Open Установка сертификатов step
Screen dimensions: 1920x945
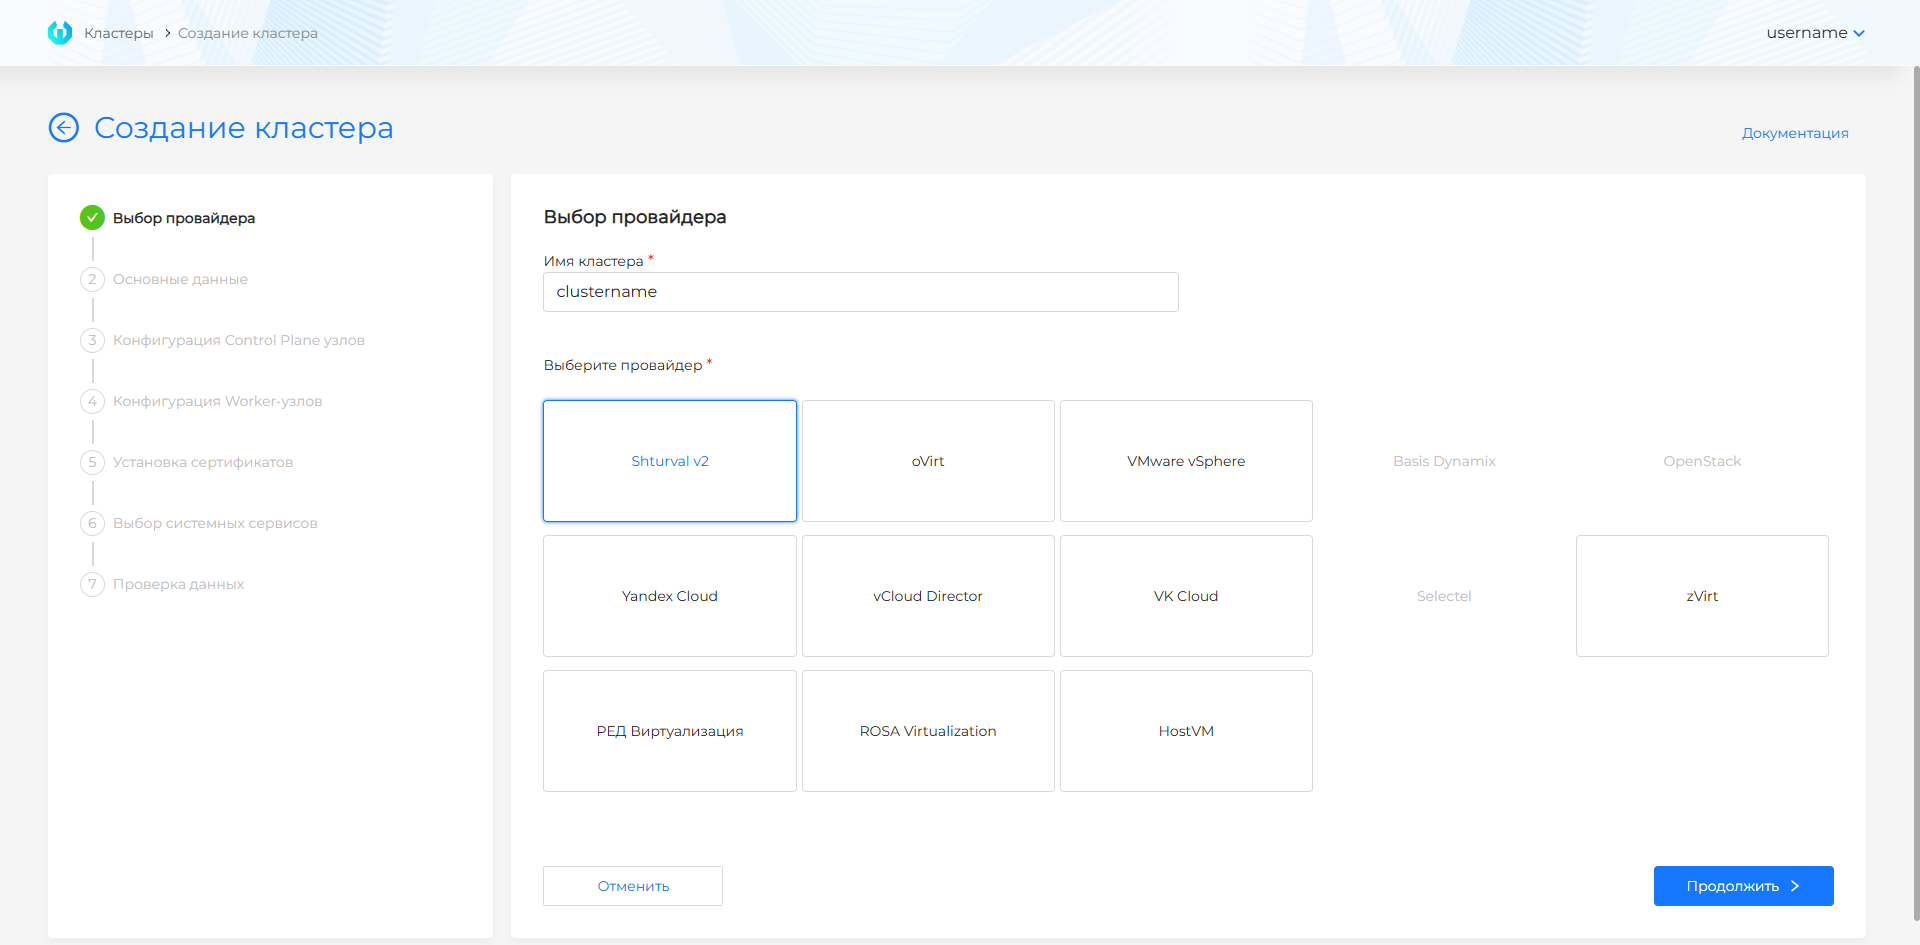[x=203, y=462]
